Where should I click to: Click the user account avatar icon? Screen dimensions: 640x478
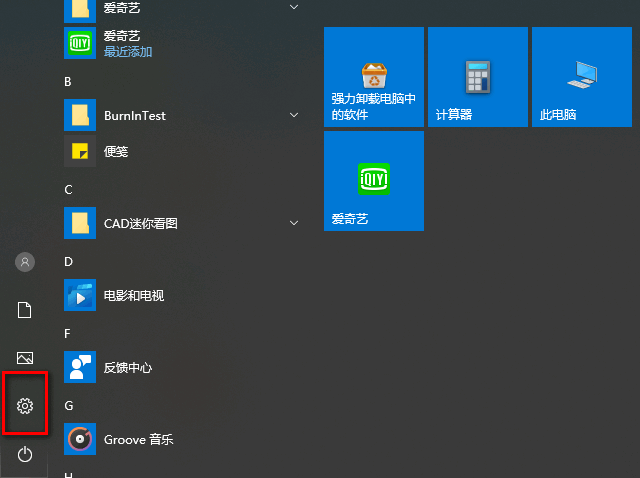click(x=25, y=262)
